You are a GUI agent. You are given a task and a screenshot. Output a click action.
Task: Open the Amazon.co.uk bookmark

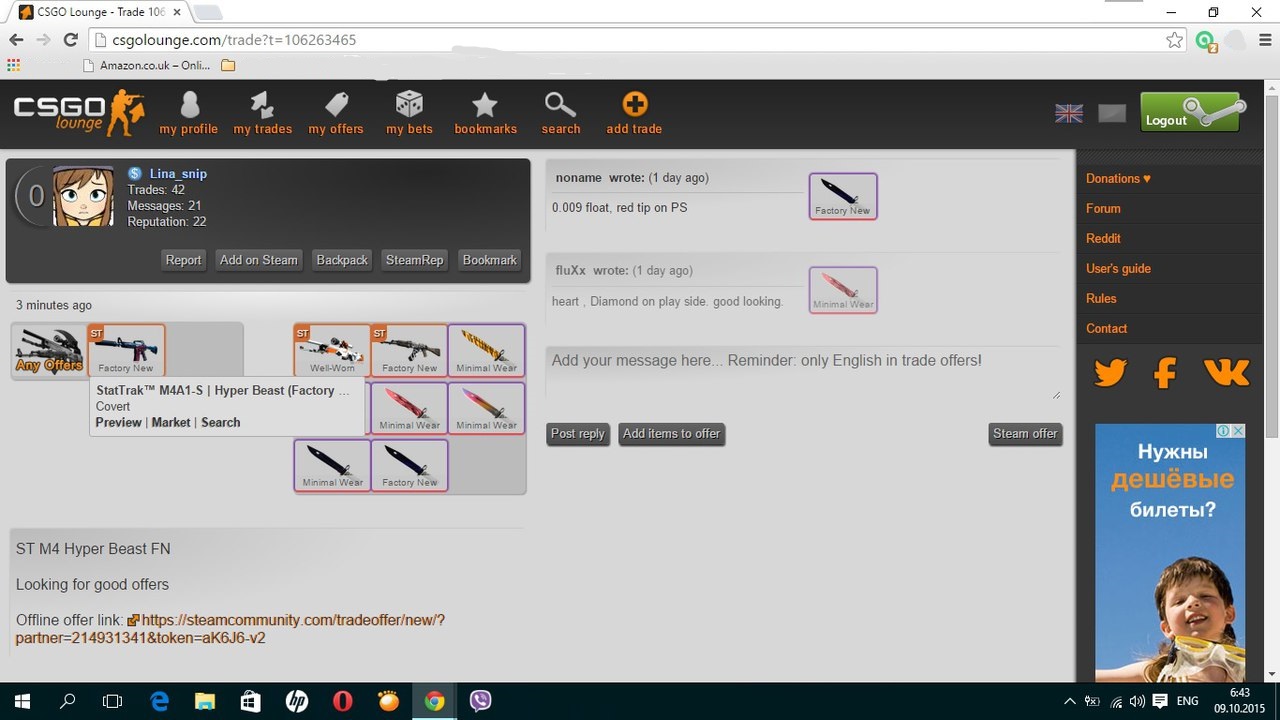pyautogui.click(x=146, y=66)
